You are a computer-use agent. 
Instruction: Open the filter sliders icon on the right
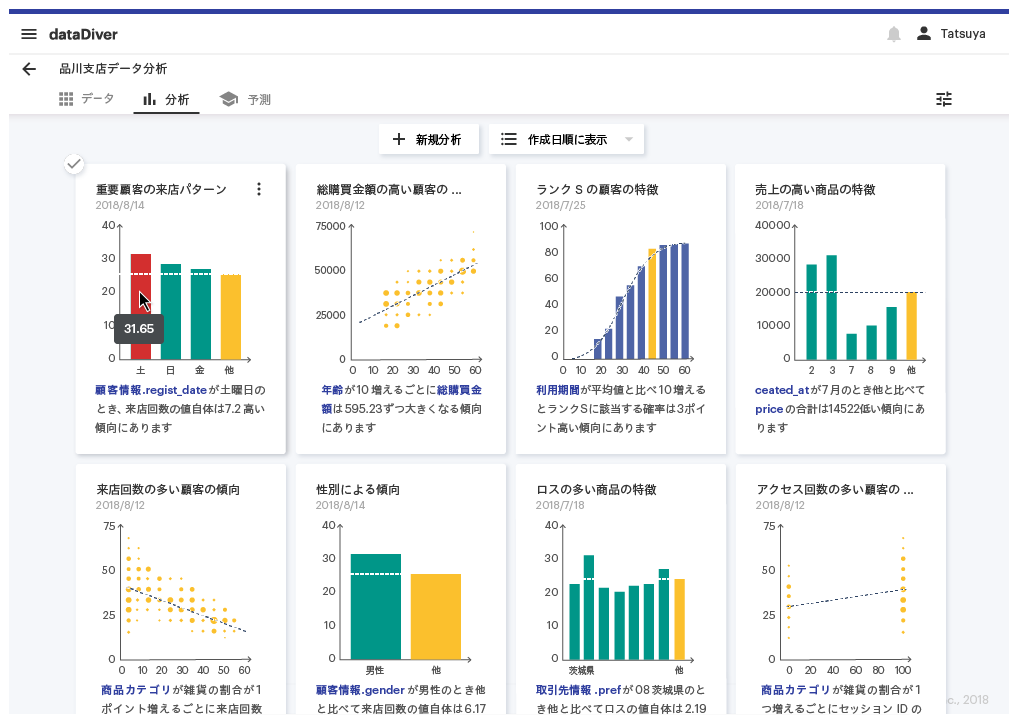coord(943,99)
